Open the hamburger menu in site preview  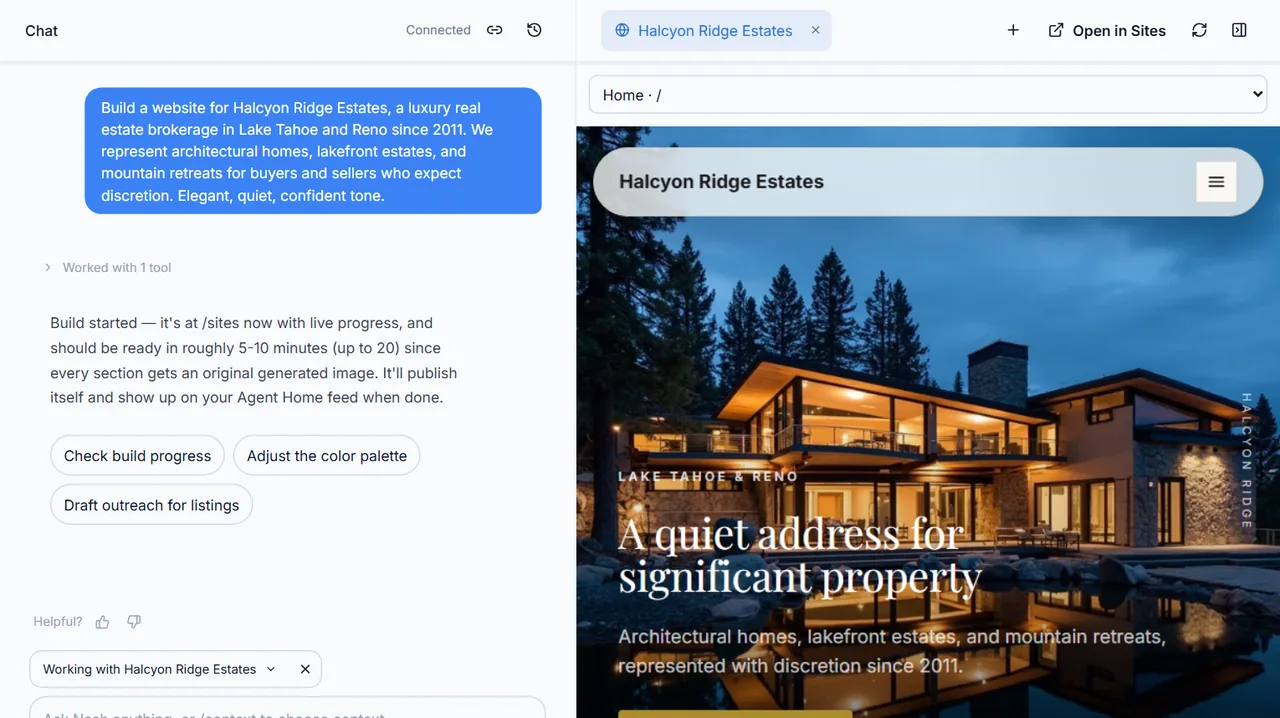click(1216, 182)
